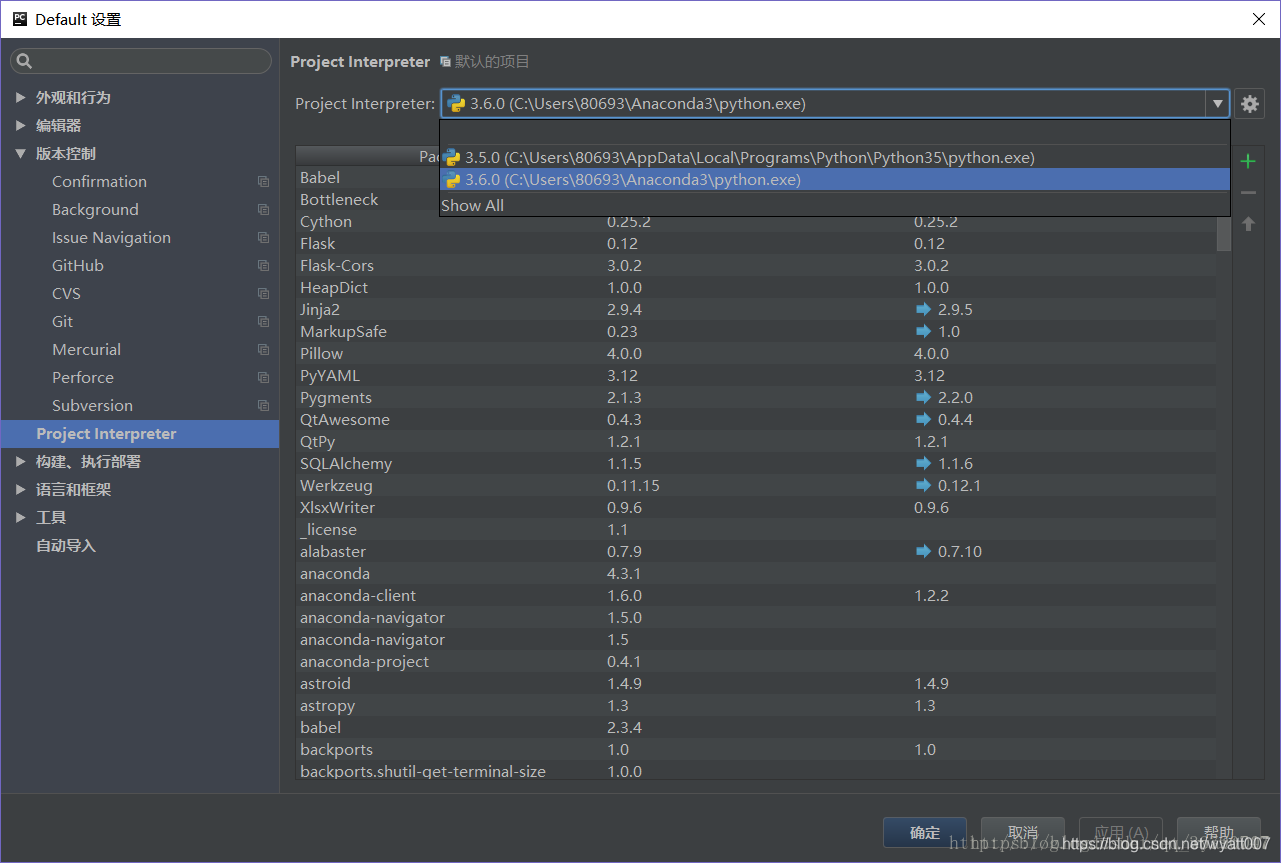The image size is (1281, 863).
Task: Open the GitHub settings page
Action: (78, 266)
